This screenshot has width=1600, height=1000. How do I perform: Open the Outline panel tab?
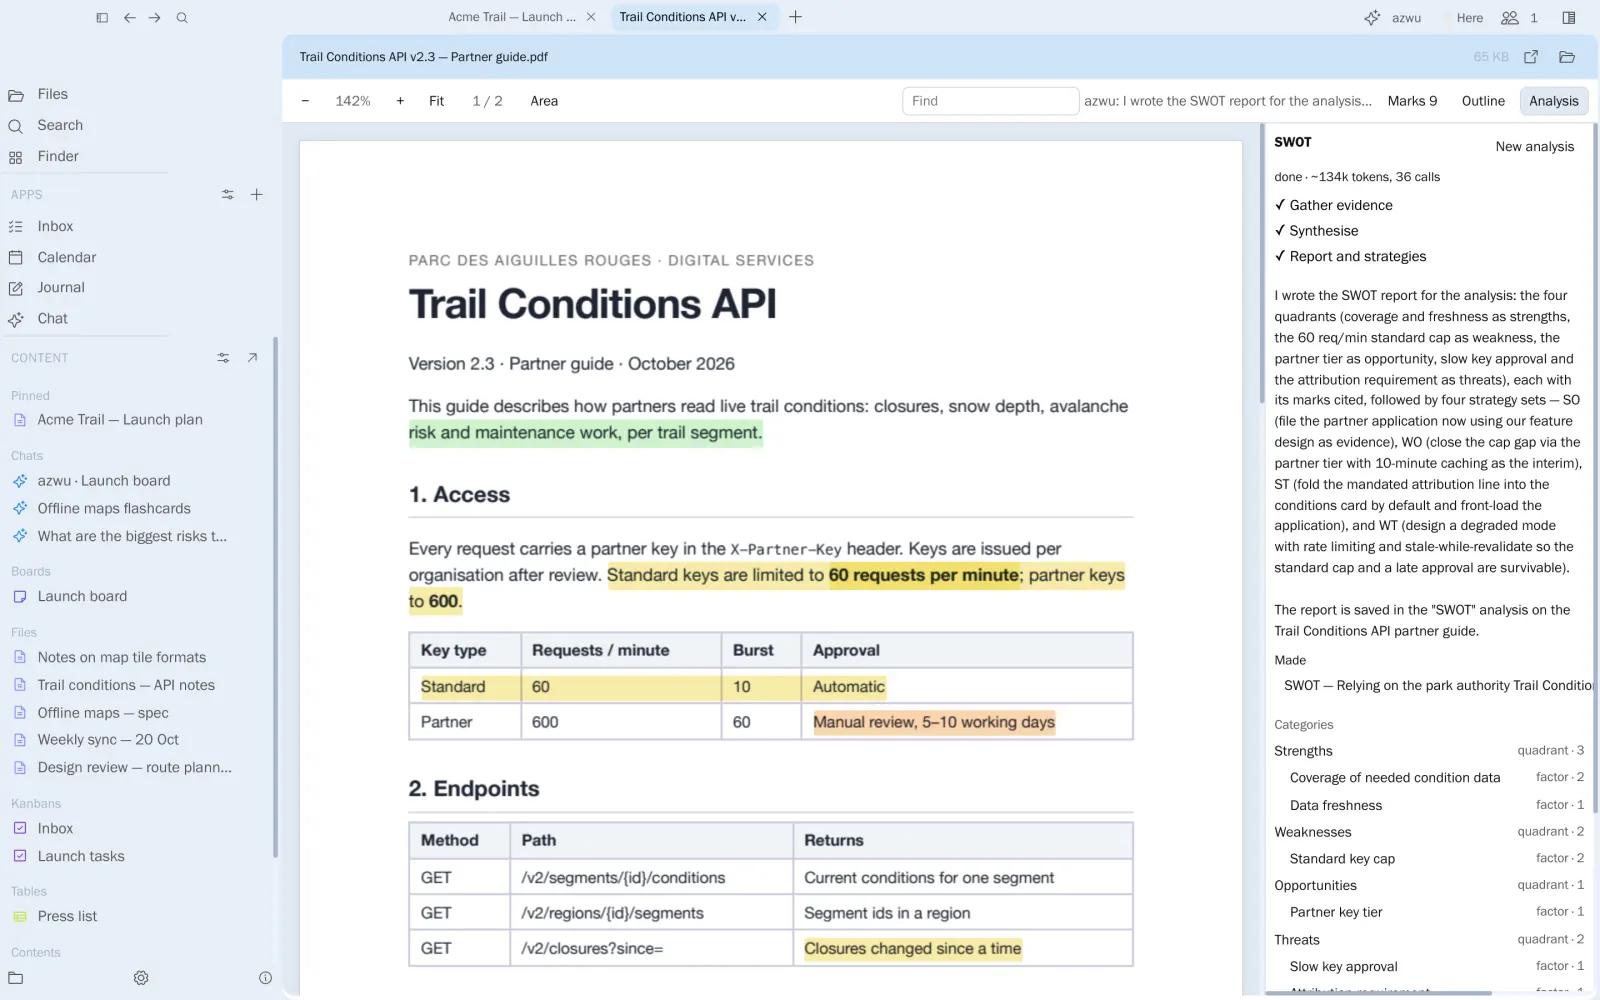[1483, 101]
